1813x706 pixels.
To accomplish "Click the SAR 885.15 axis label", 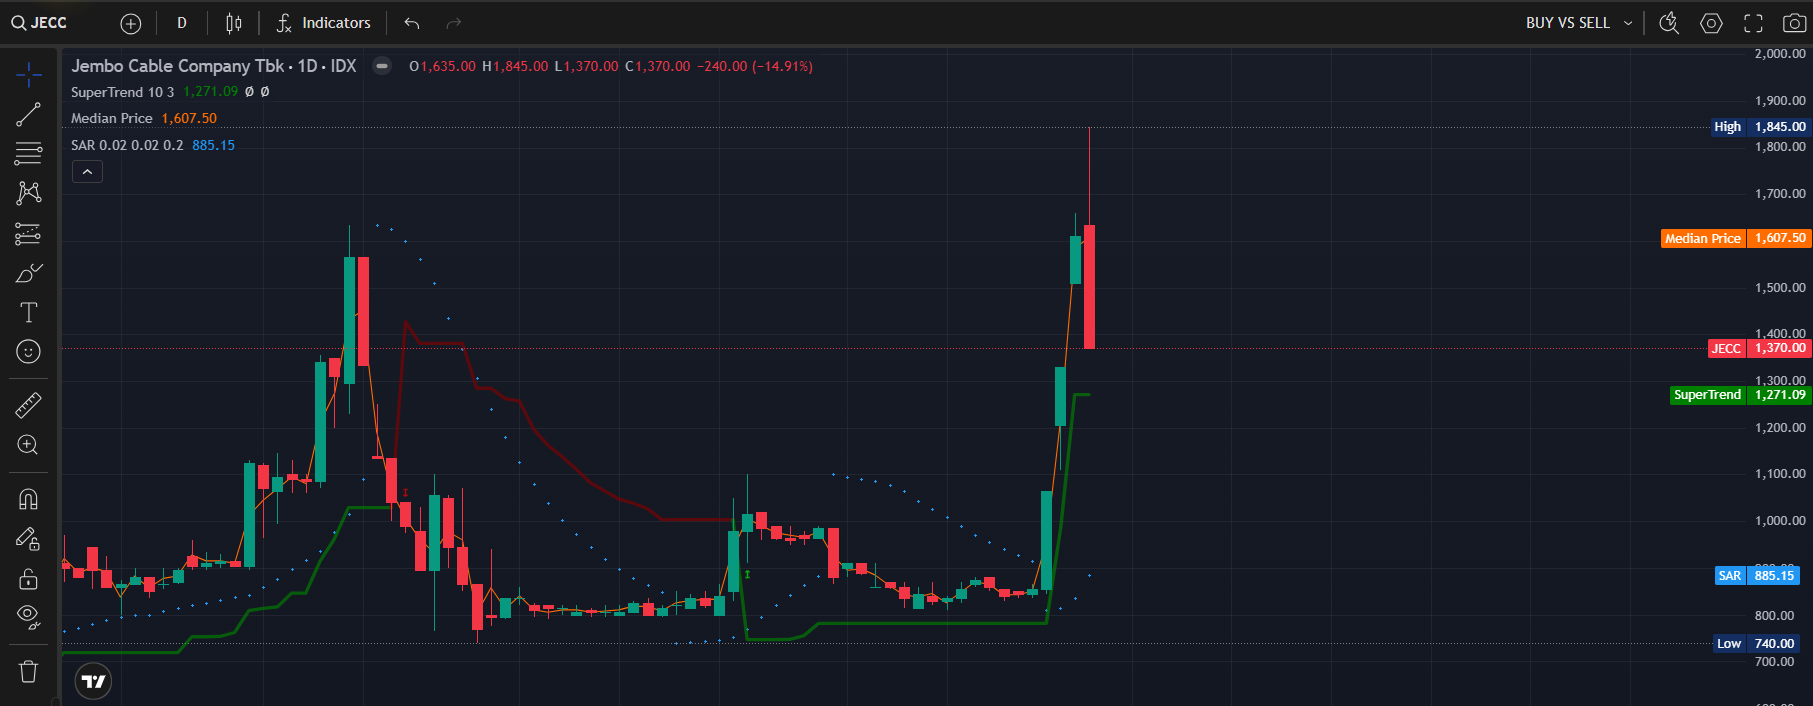I will pyautogui.click(x=1758, y=576).
